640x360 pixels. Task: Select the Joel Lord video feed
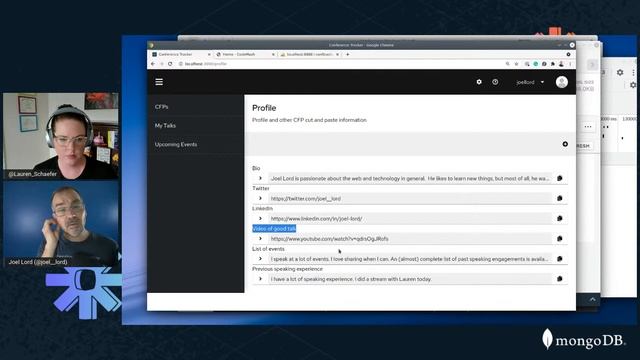point(61,224)
